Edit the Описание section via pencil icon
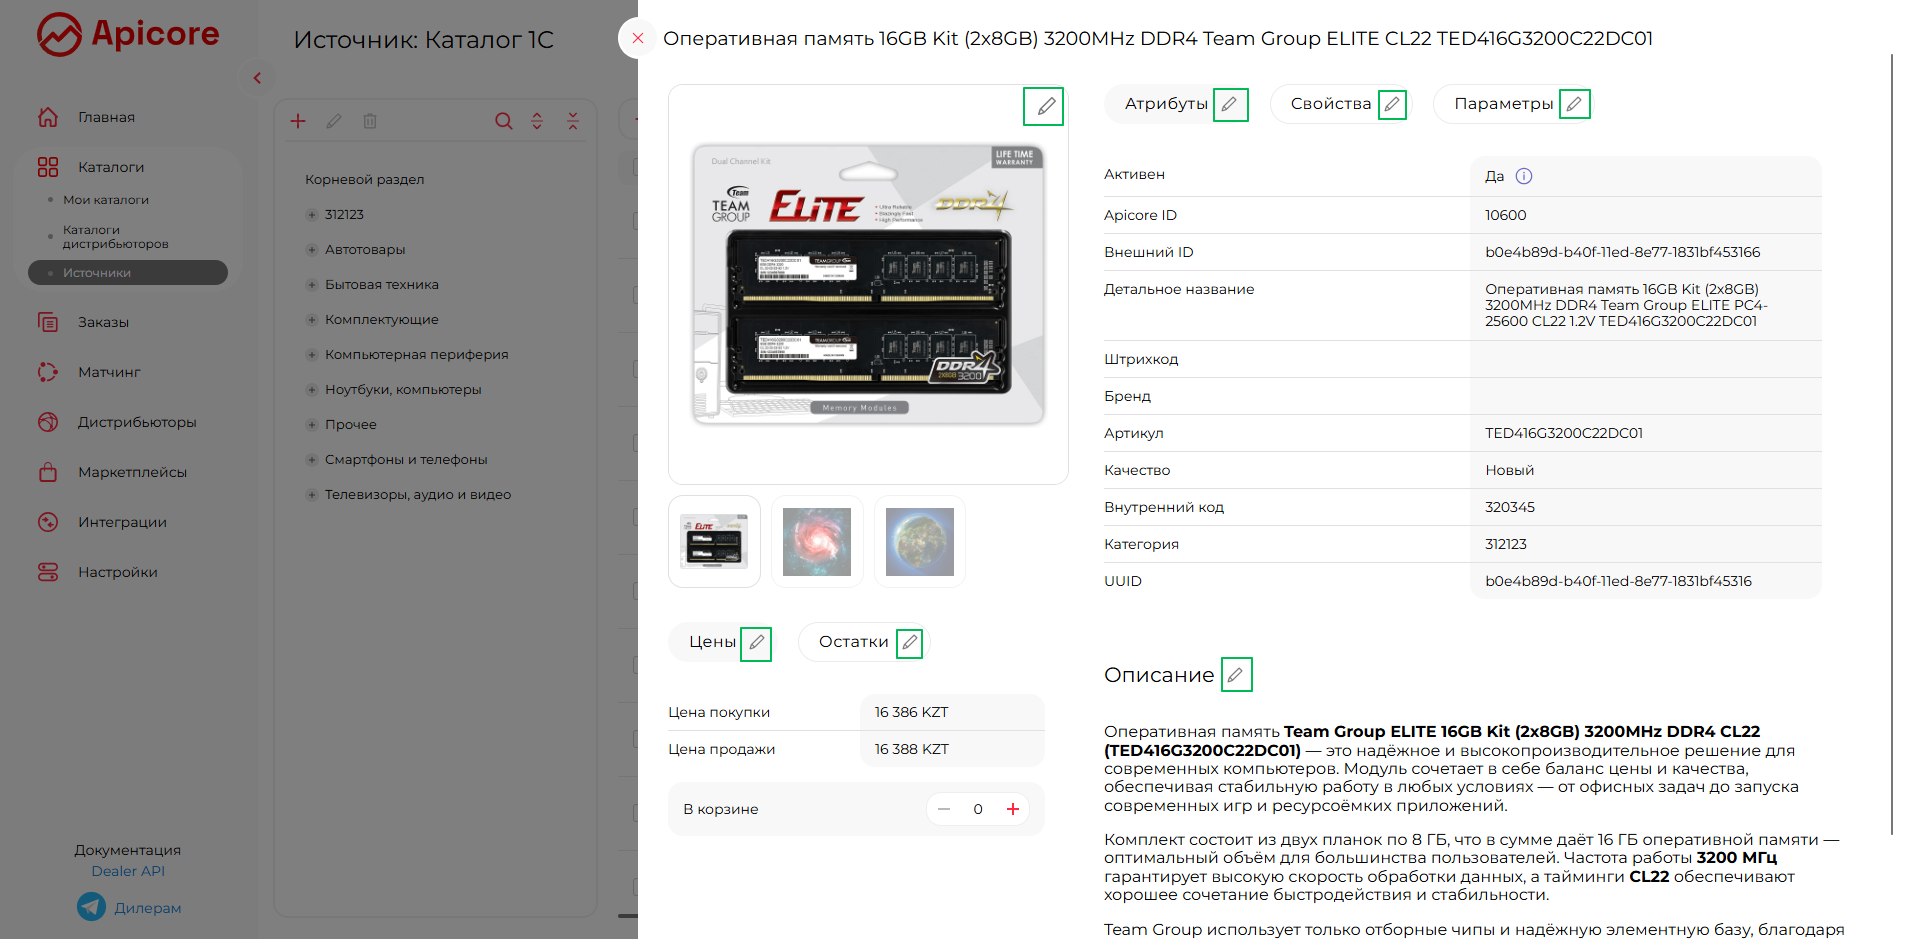 click(x=1236, y=675)
